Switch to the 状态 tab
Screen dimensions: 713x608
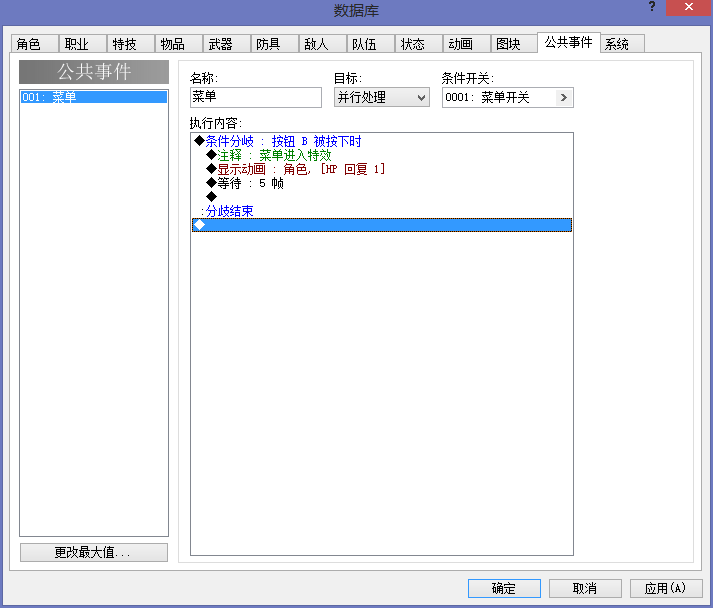point(419,44)
